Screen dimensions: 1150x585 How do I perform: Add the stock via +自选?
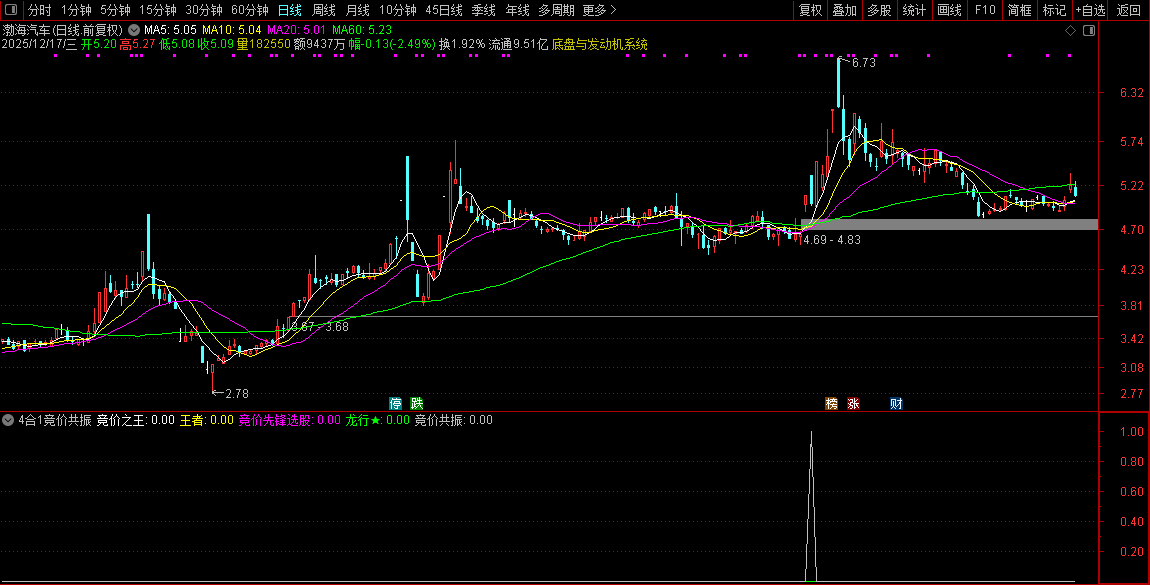coord(1090,10)
